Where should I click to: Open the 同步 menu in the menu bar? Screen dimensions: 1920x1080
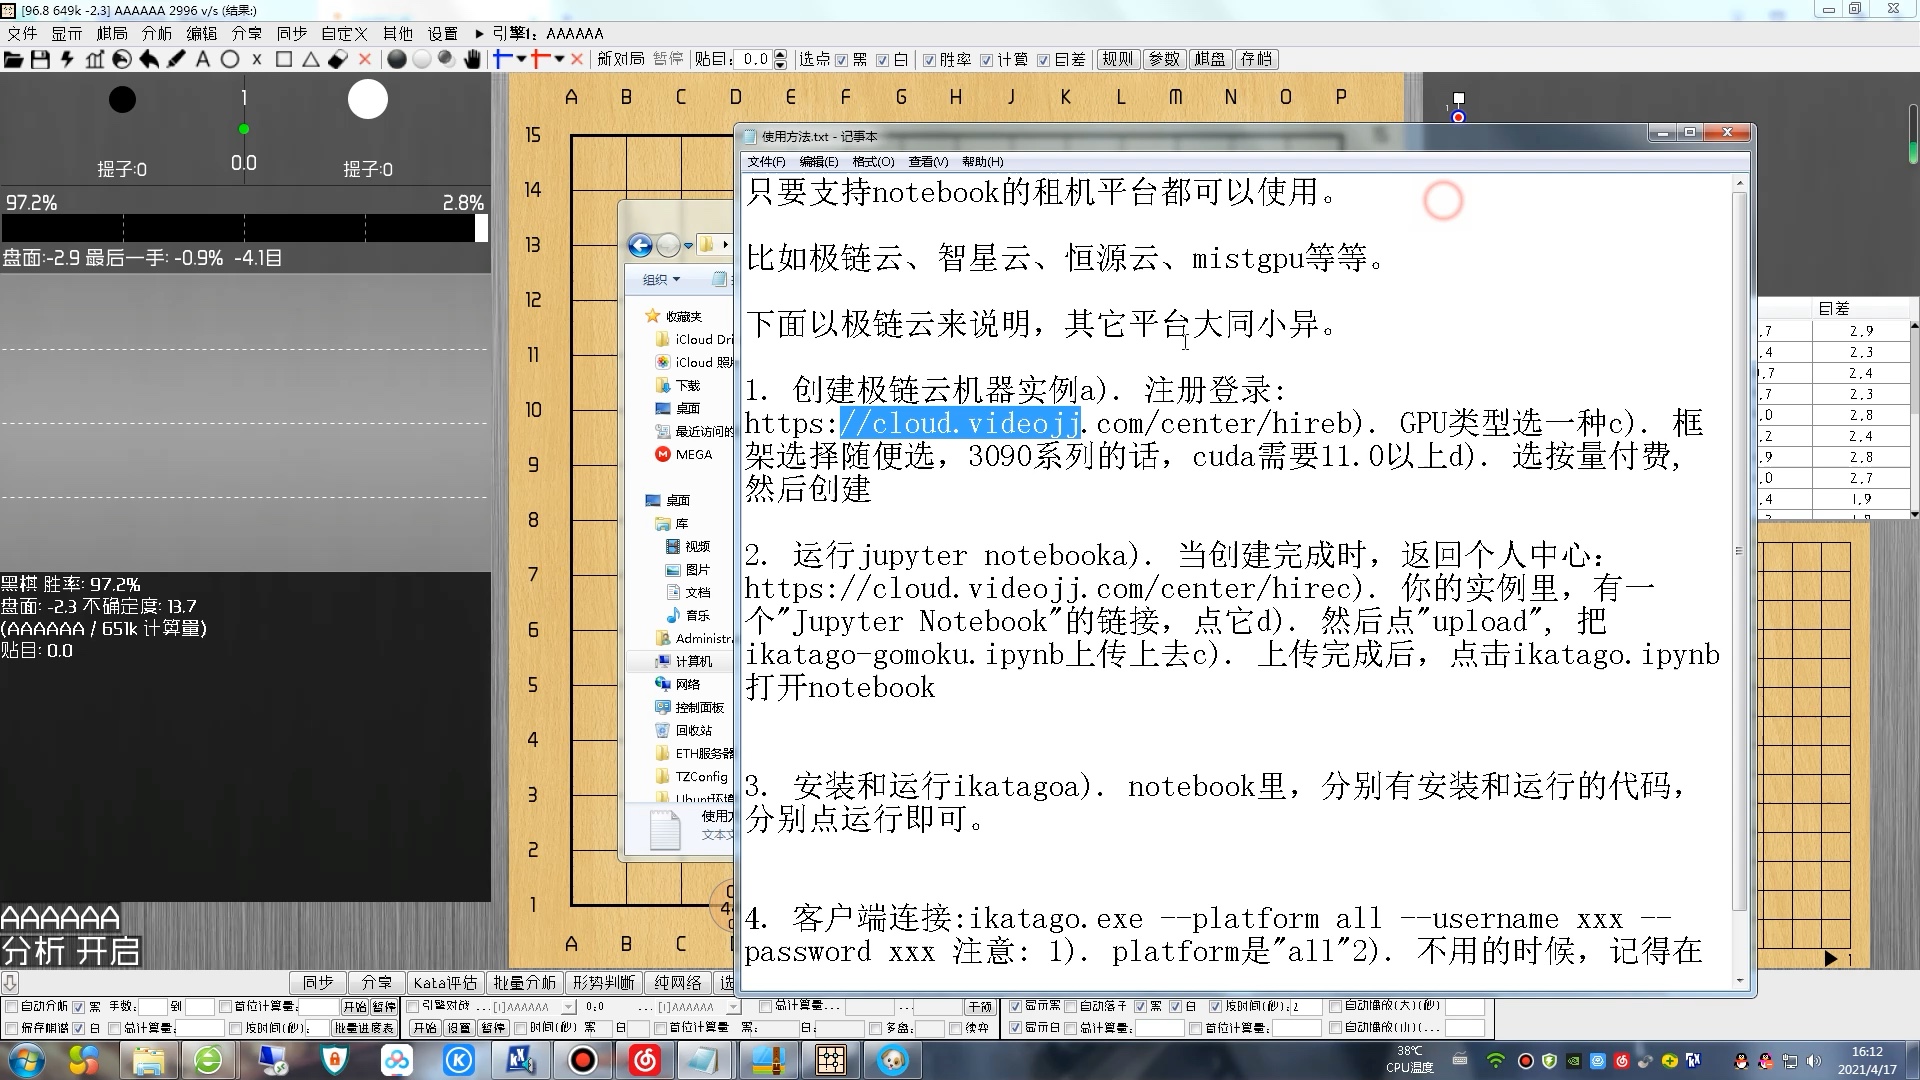click(x=292, y=34)
